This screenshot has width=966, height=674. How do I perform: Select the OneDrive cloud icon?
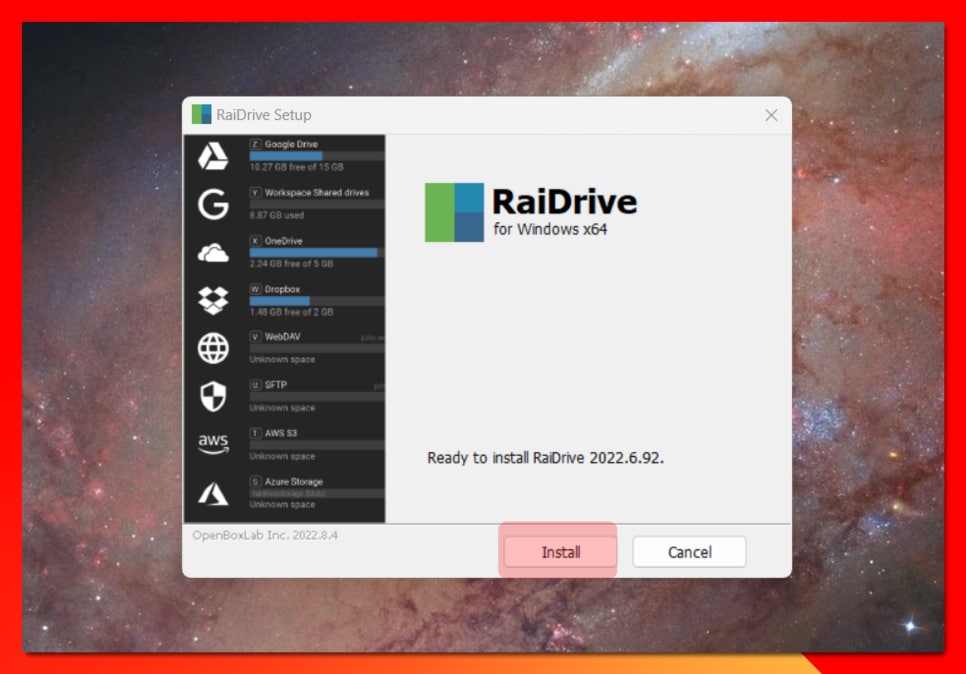tap(213, 252)
